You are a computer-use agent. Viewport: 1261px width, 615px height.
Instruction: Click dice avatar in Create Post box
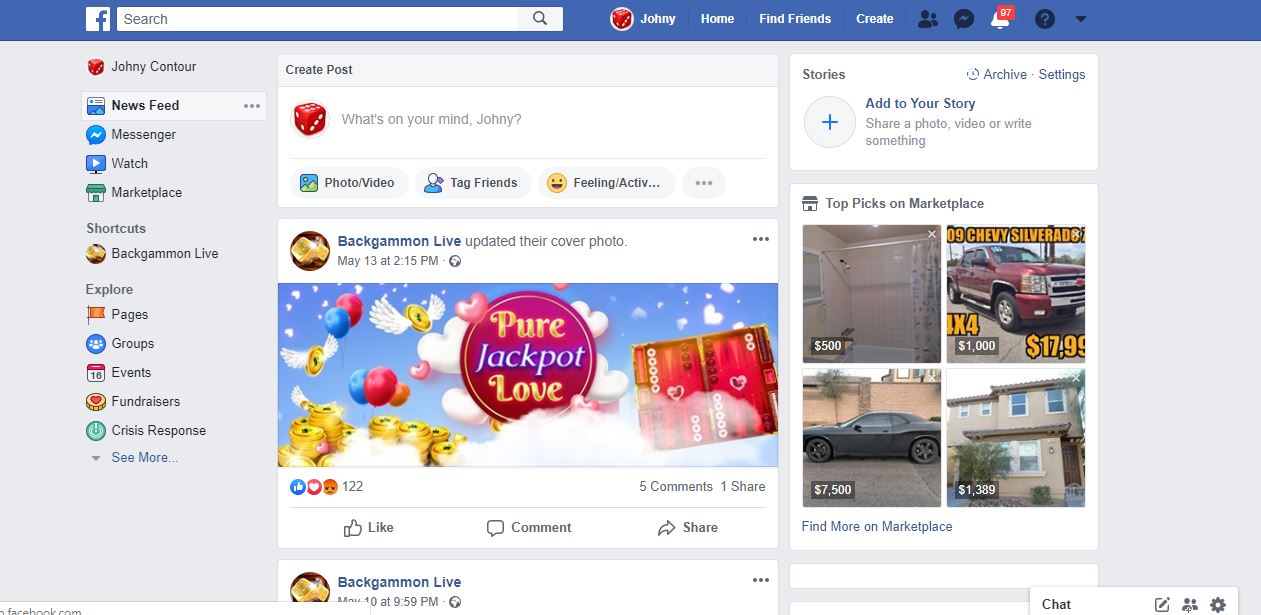[x=310, y=120]
